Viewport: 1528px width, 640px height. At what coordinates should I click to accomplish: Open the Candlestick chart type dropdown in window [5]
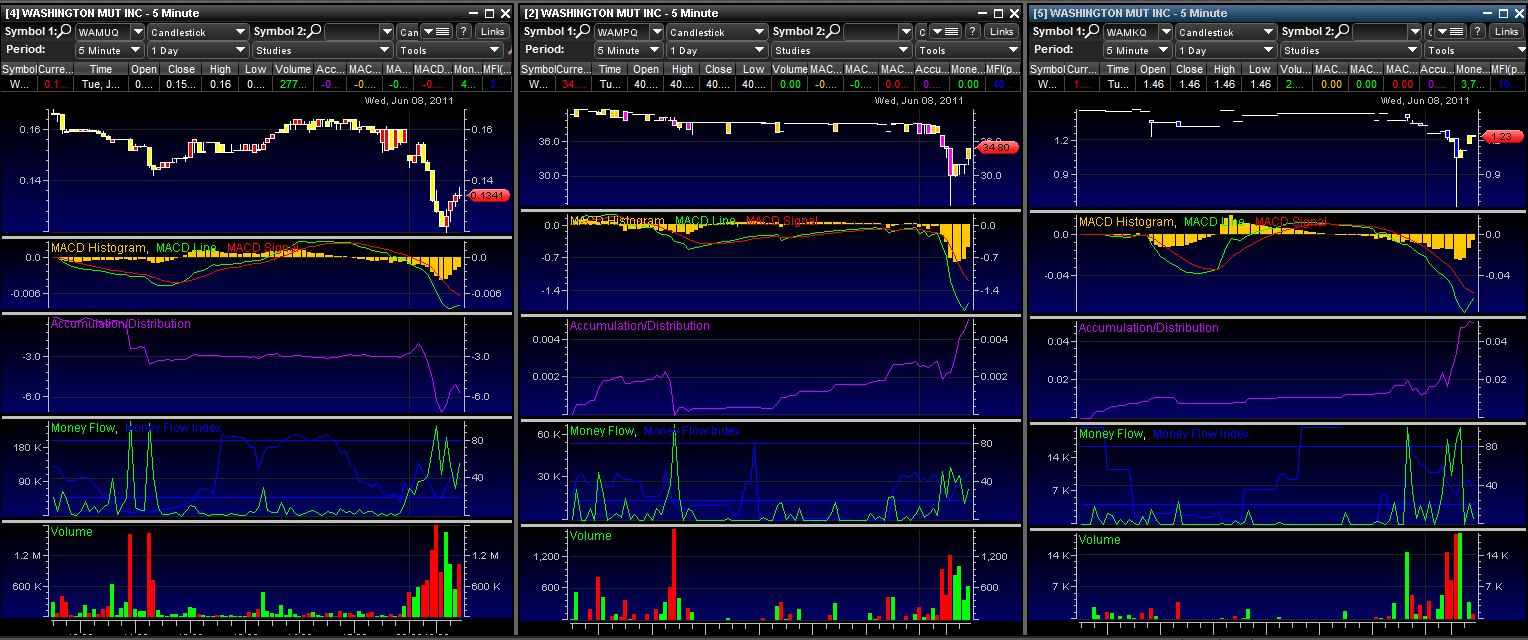point(1226,32)
